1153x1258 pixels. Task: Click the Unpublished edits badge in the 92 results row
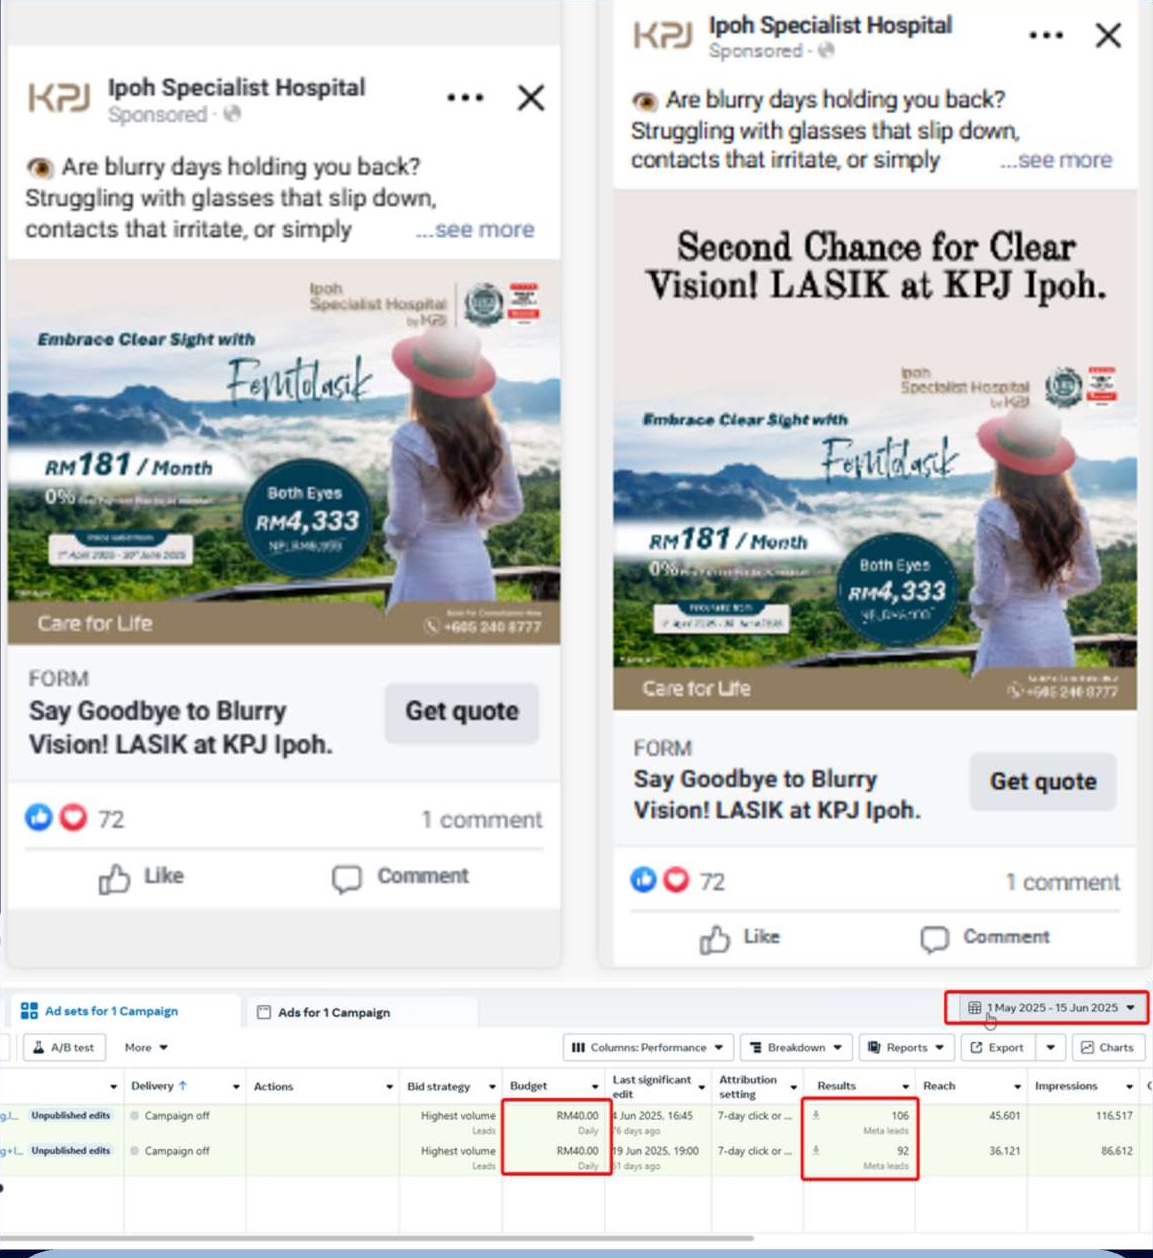(70, 1150)
